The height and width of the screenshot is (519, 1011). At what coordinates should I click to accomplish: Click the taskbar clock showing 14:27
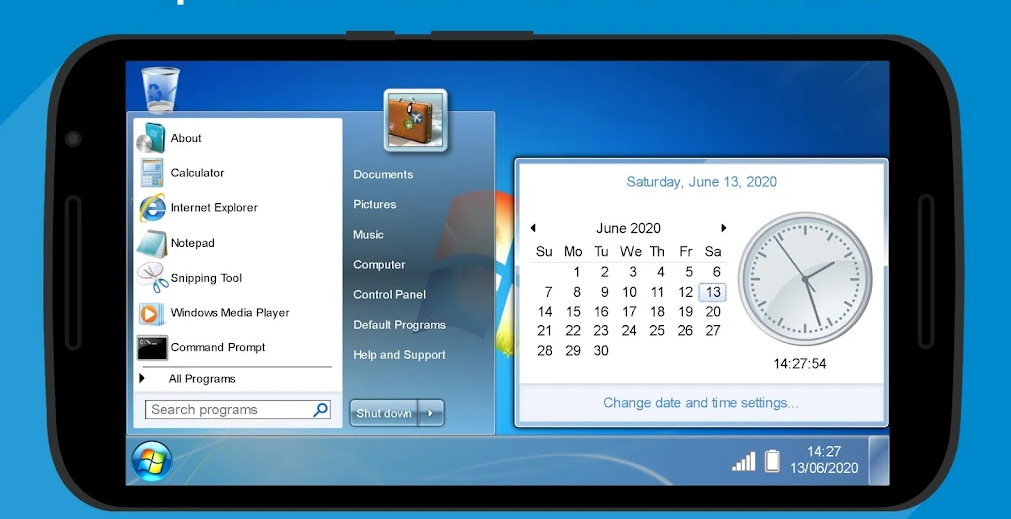[824, 452]
